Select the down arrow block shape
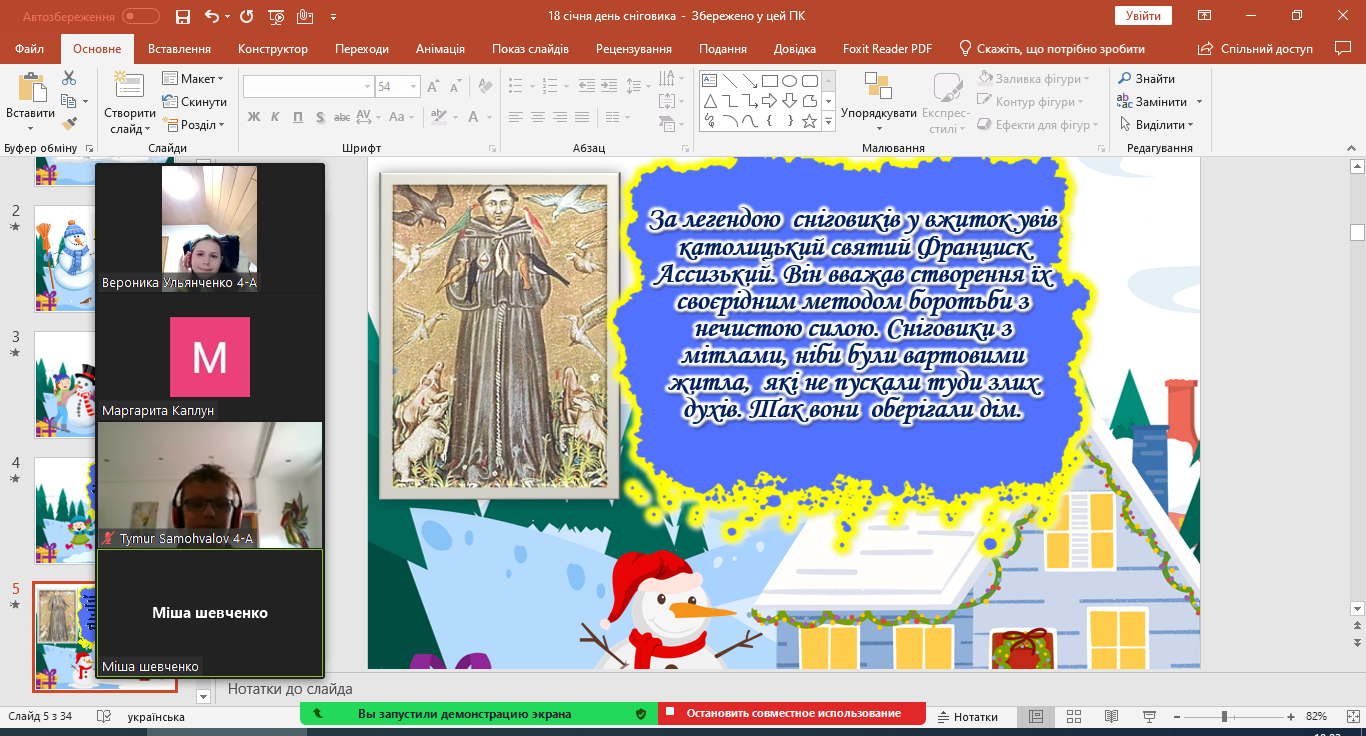The width and height of the screenshot is (1366, 736). click(789, 101)
